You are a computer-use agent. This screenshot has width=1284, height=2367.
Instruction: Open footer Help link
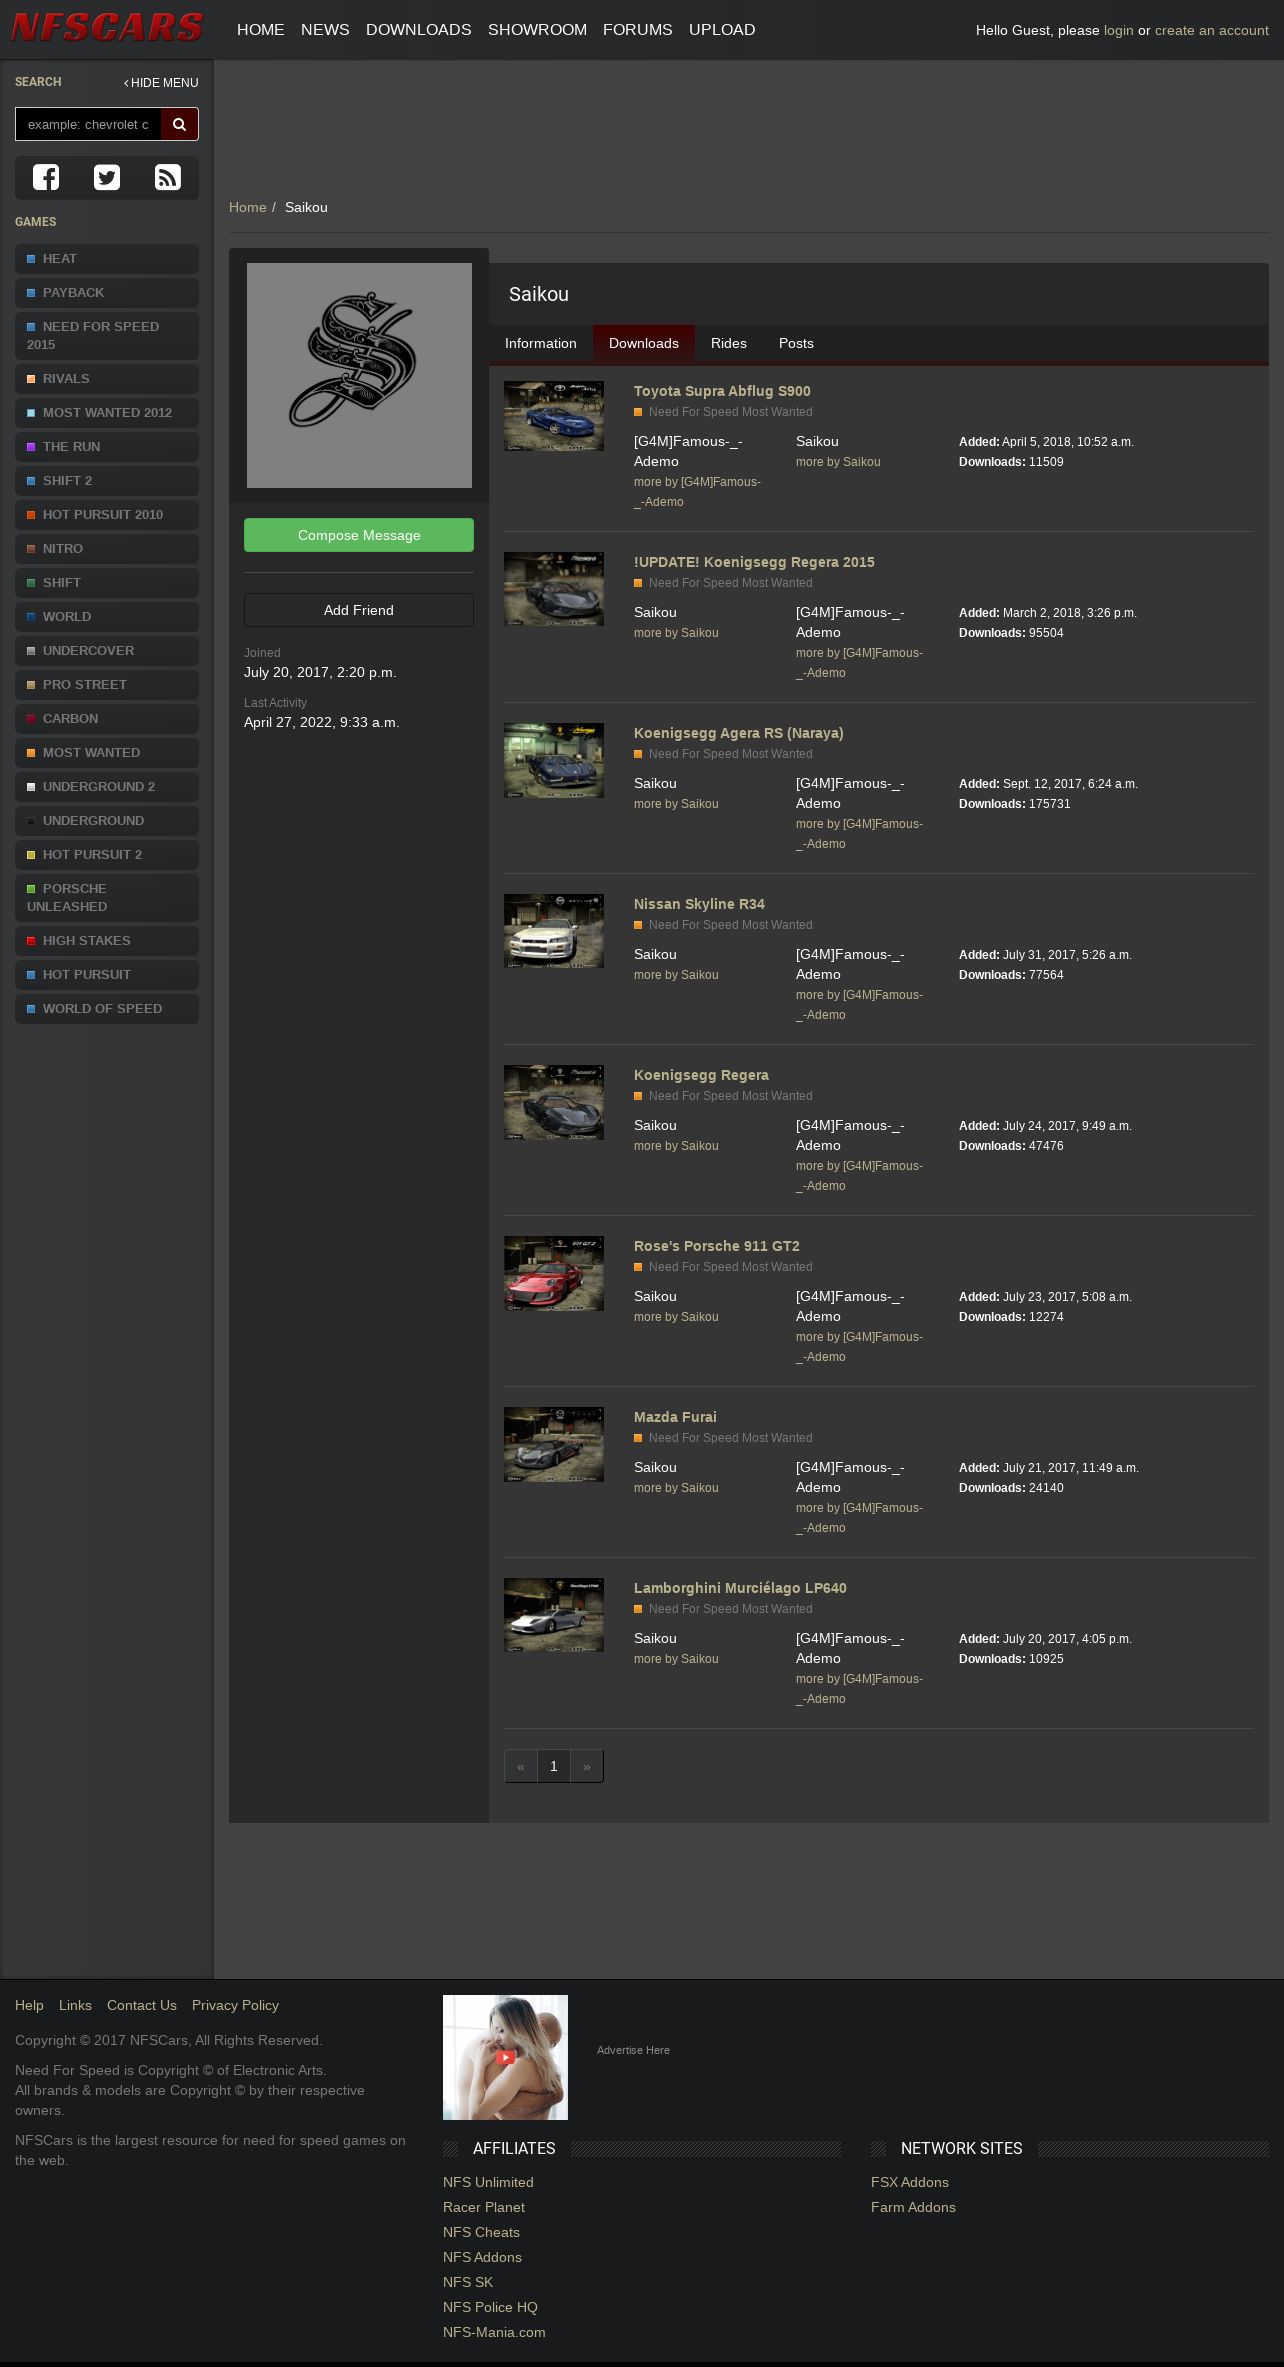(29, 2005)
